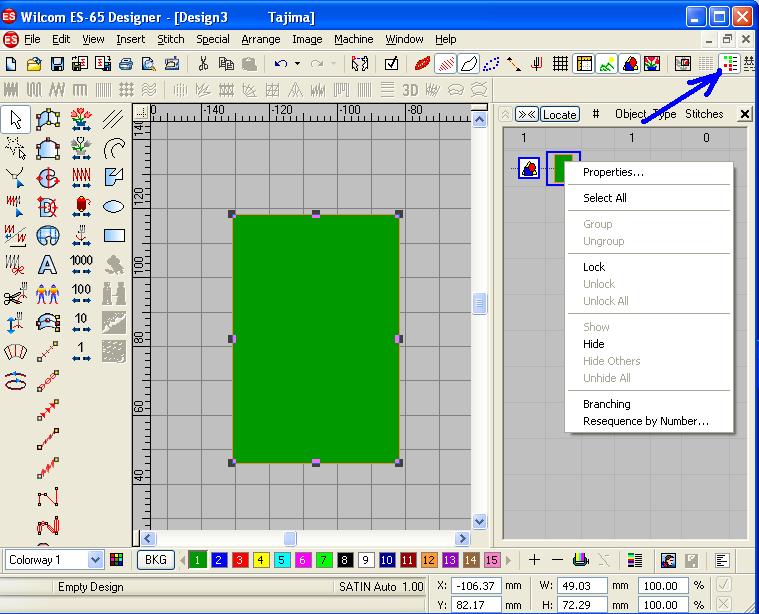
Task: Open Color-Object List icon at toolbar right
Action: 730,64
